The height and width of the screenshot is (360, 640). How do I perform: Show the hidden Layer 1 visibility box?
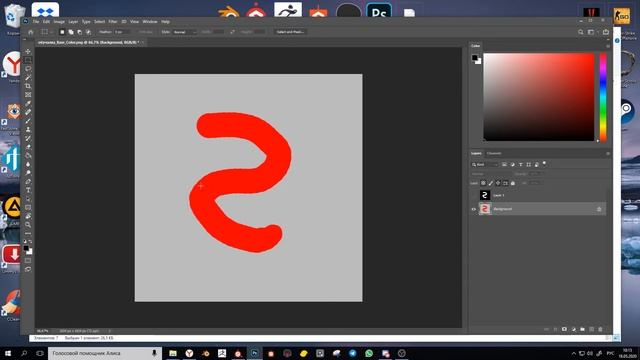473,195
